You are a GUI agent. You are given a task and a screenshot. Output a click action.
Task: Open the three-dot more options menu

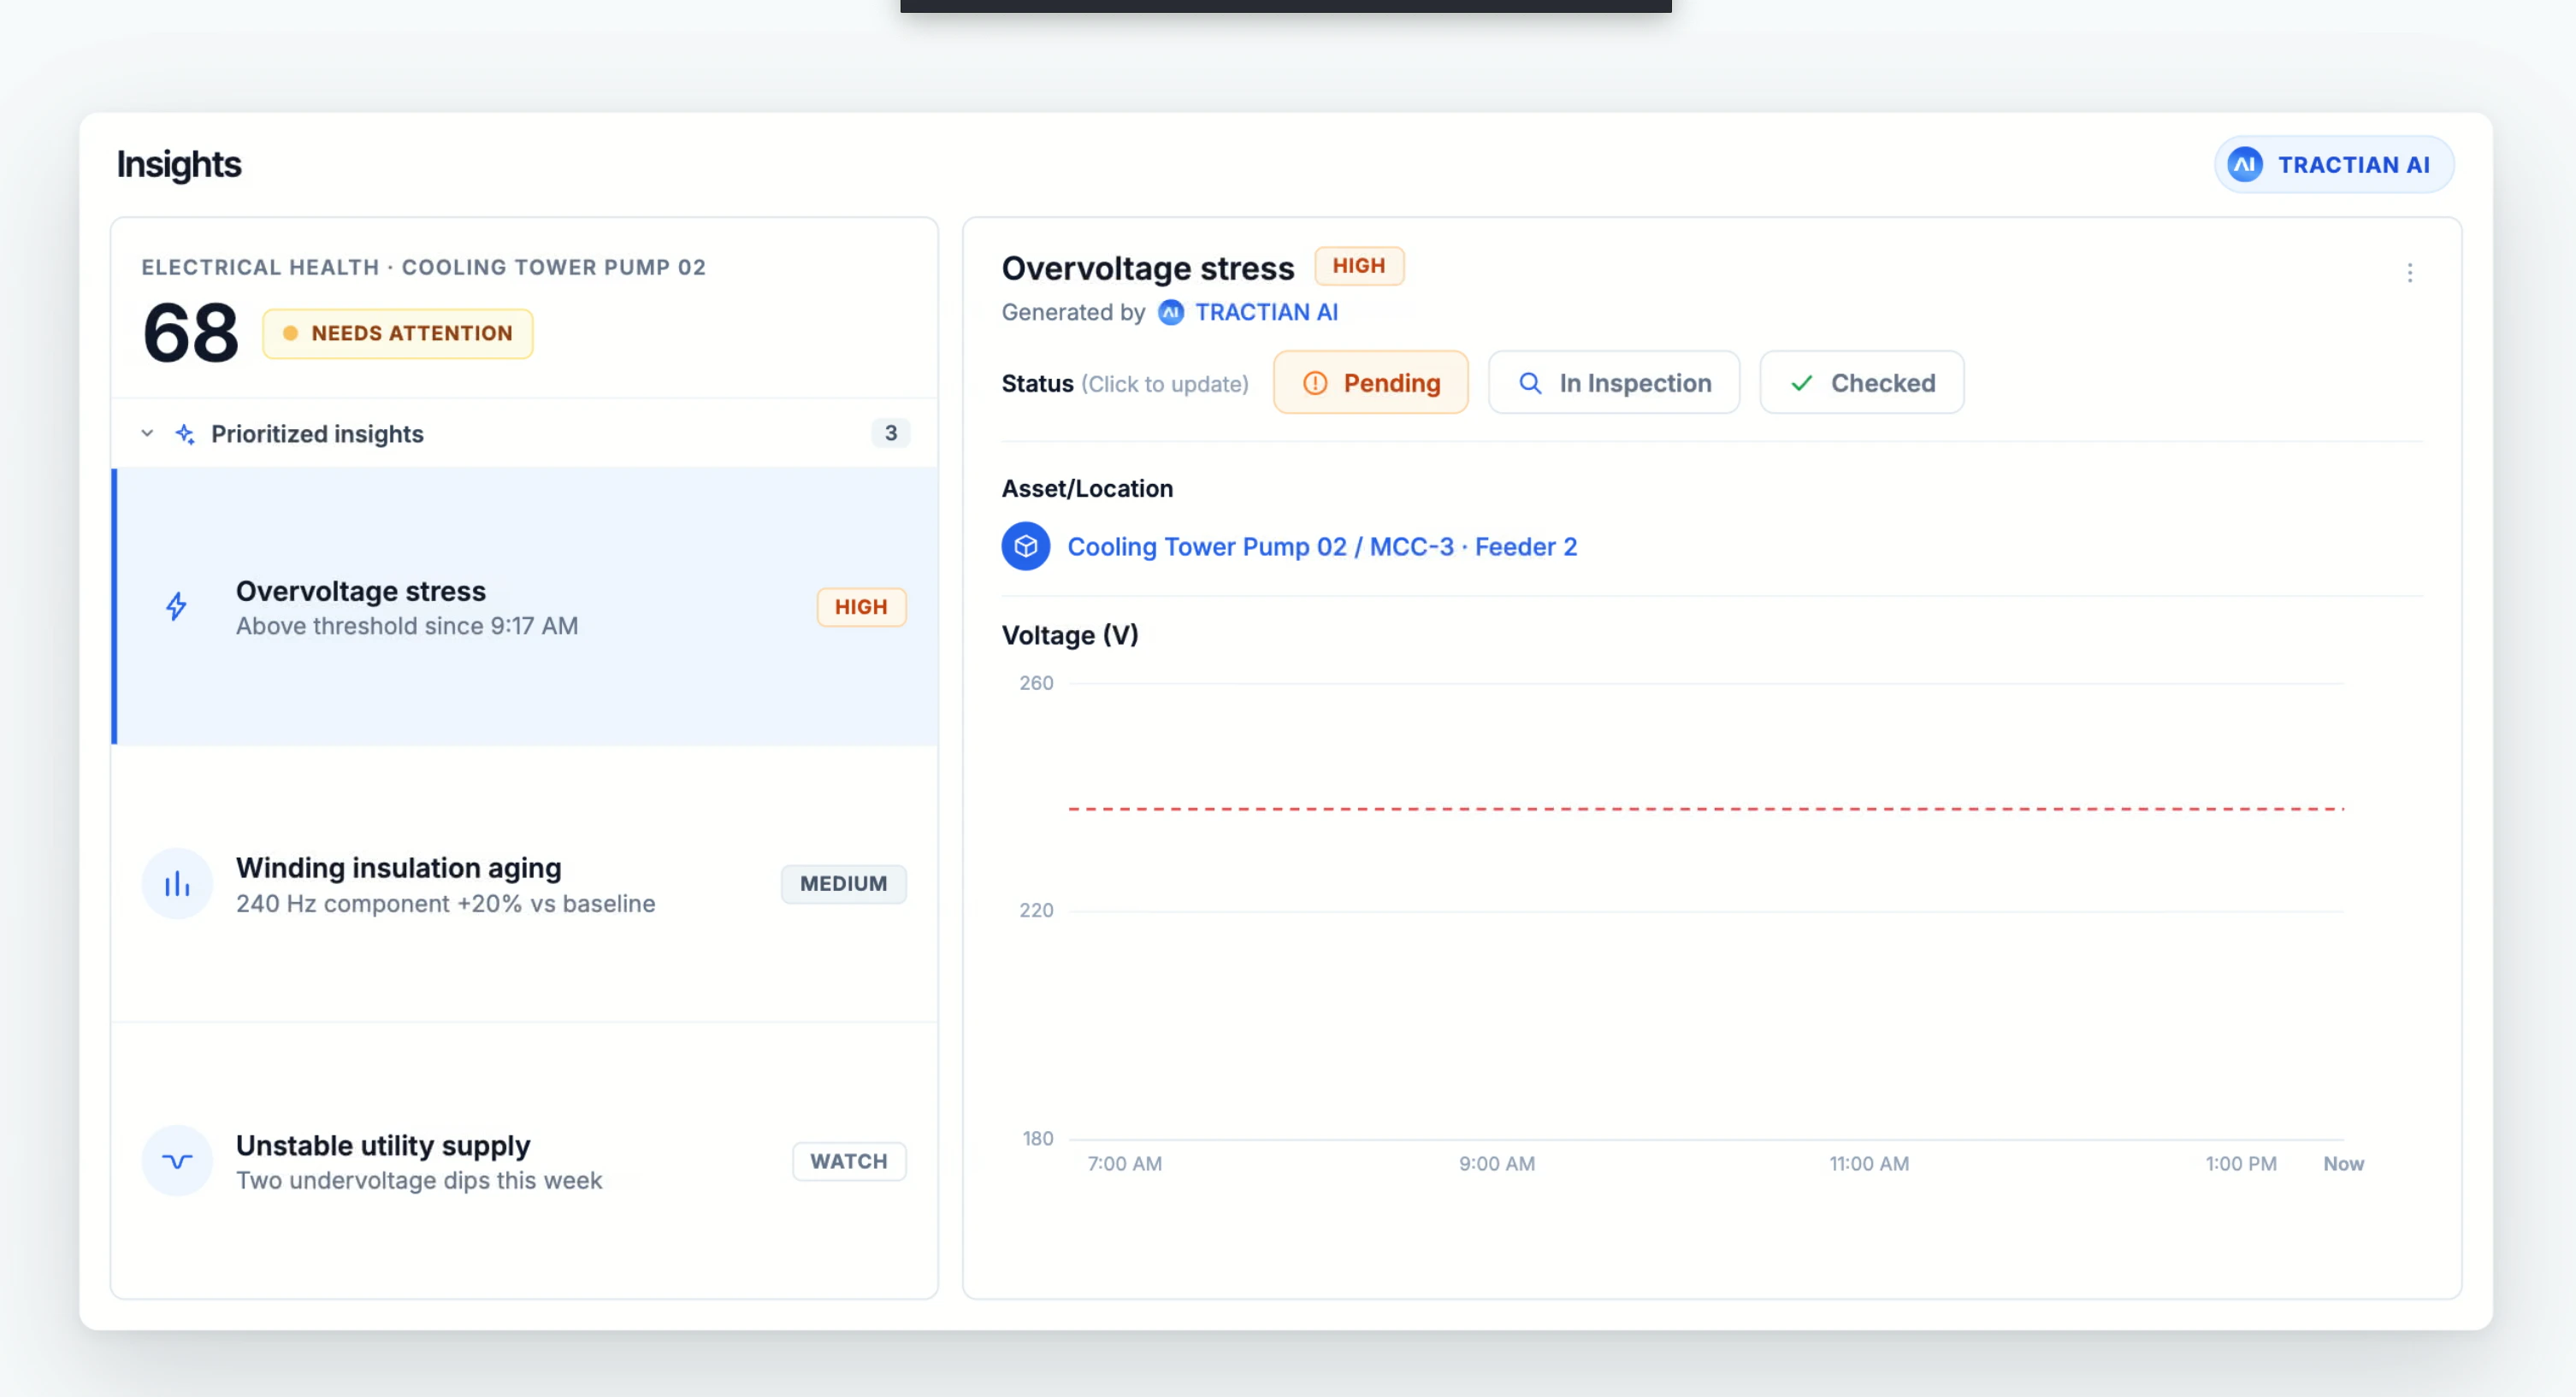(2409, 273)
